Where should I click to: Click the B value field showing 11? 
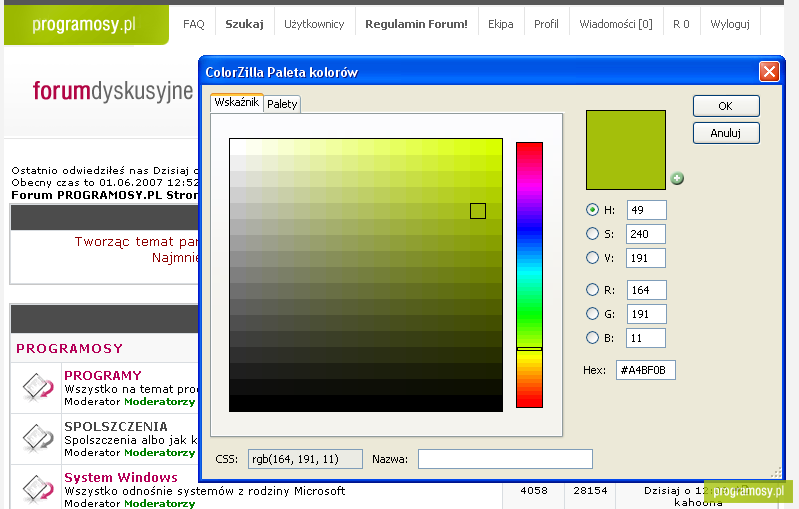[x=646, y=338]
